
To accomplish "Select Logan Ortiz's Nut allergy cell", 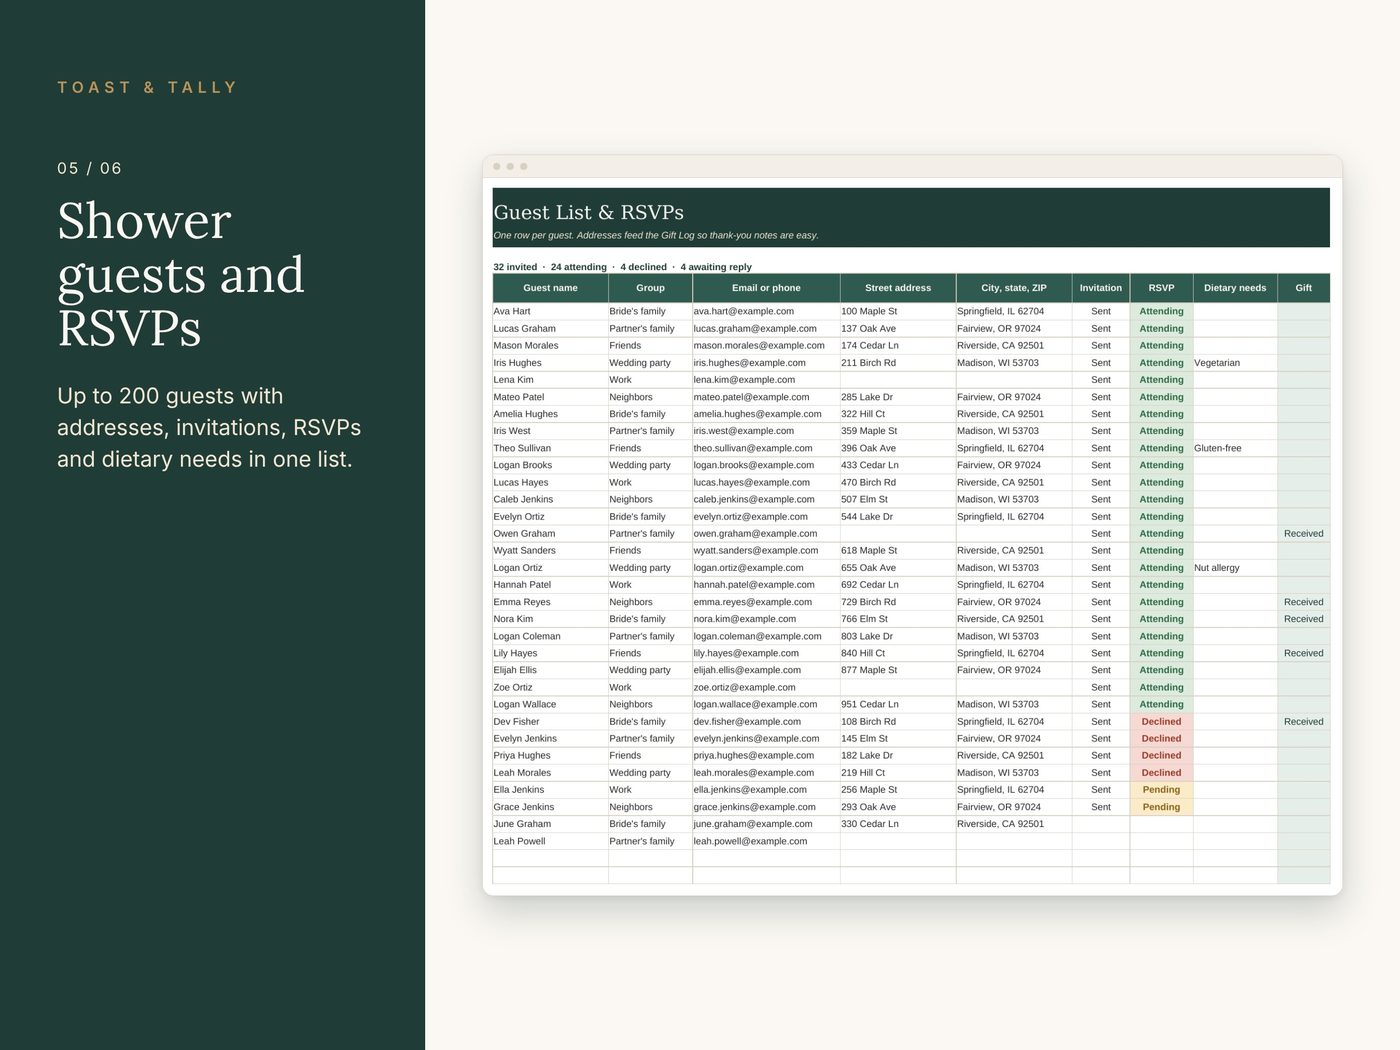I will pos(1235,568).
